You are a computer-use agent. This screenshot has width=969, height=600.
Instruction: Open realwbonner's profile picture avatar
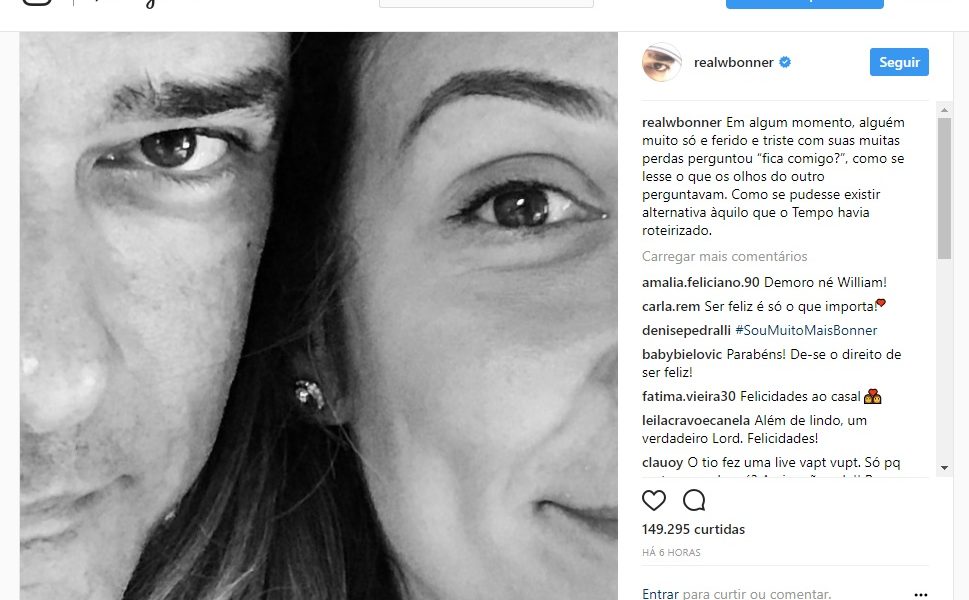(x=662, y=62)
